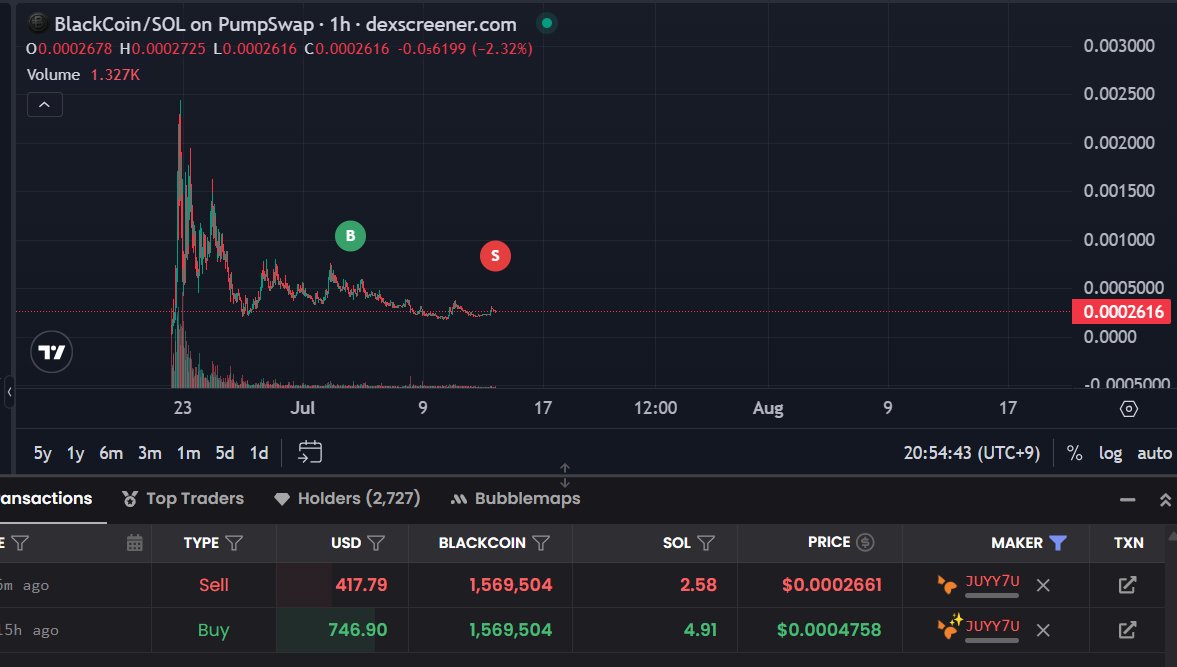Collapse the chart legend chevron button
The height and width of the screenshot is (667, 1177).
point(44,104)
